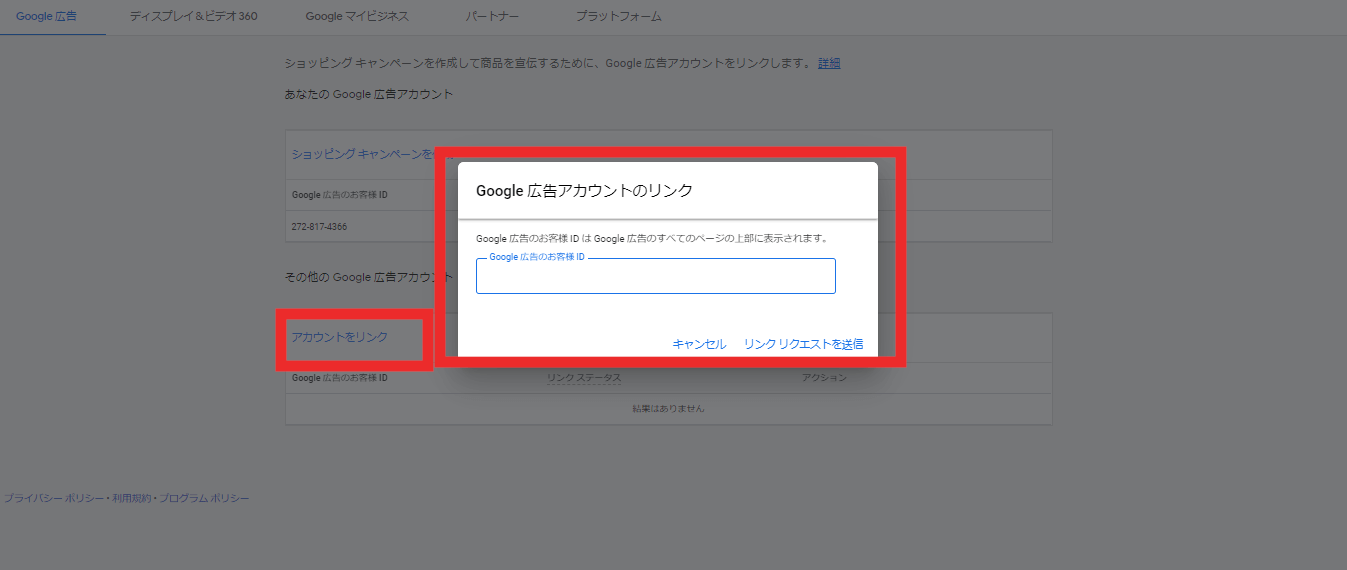Image resolution: width=1347 pixels, height=570 pixels.
Task: Click the アクション column header
Action: pyautogui.click(x=824, y=378)
